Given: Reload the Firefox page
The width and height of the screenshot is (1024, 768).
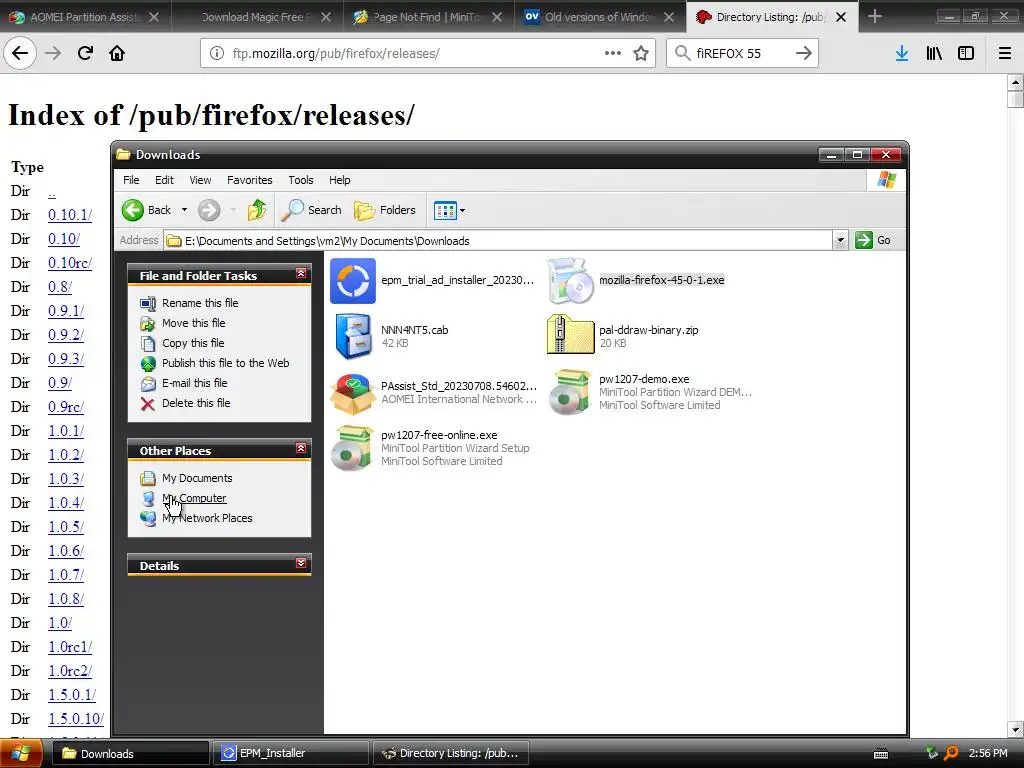Looking at the screenshot, I should (x=85, y=53).
